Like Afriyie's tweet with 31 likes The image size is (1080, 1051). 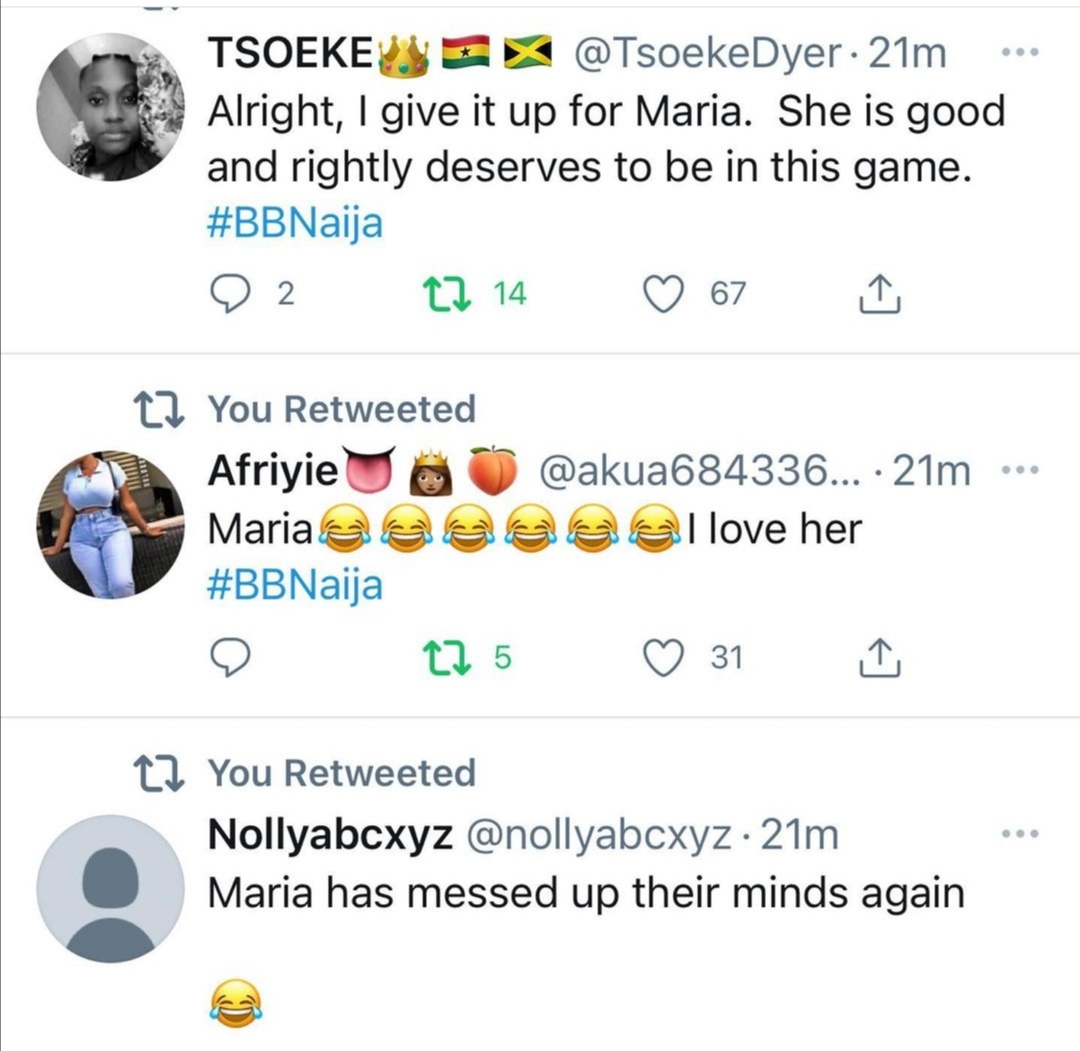coord(659,658)
